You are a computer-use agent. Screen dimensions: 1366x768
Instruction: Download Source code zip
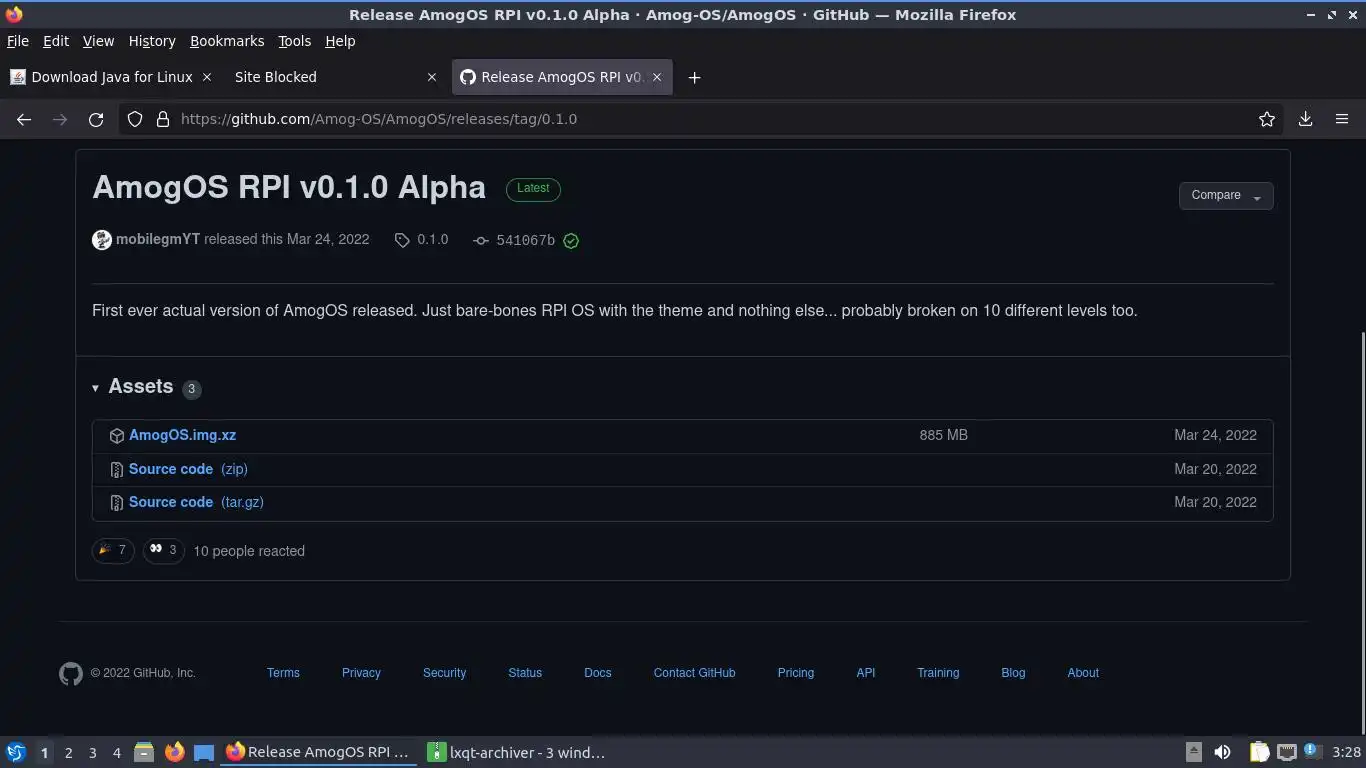pos(188,469)
